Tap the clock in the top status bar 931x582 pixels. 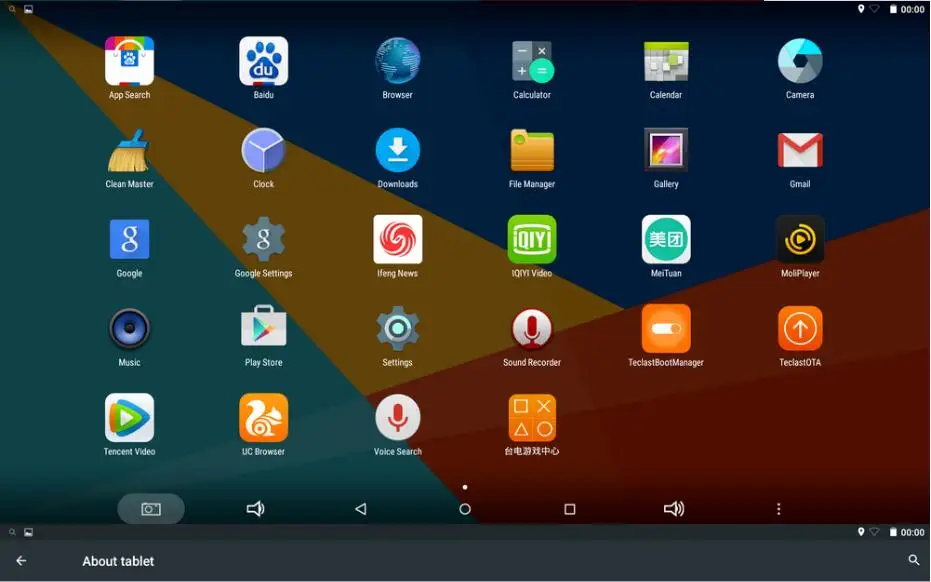(x=913, y=10)
